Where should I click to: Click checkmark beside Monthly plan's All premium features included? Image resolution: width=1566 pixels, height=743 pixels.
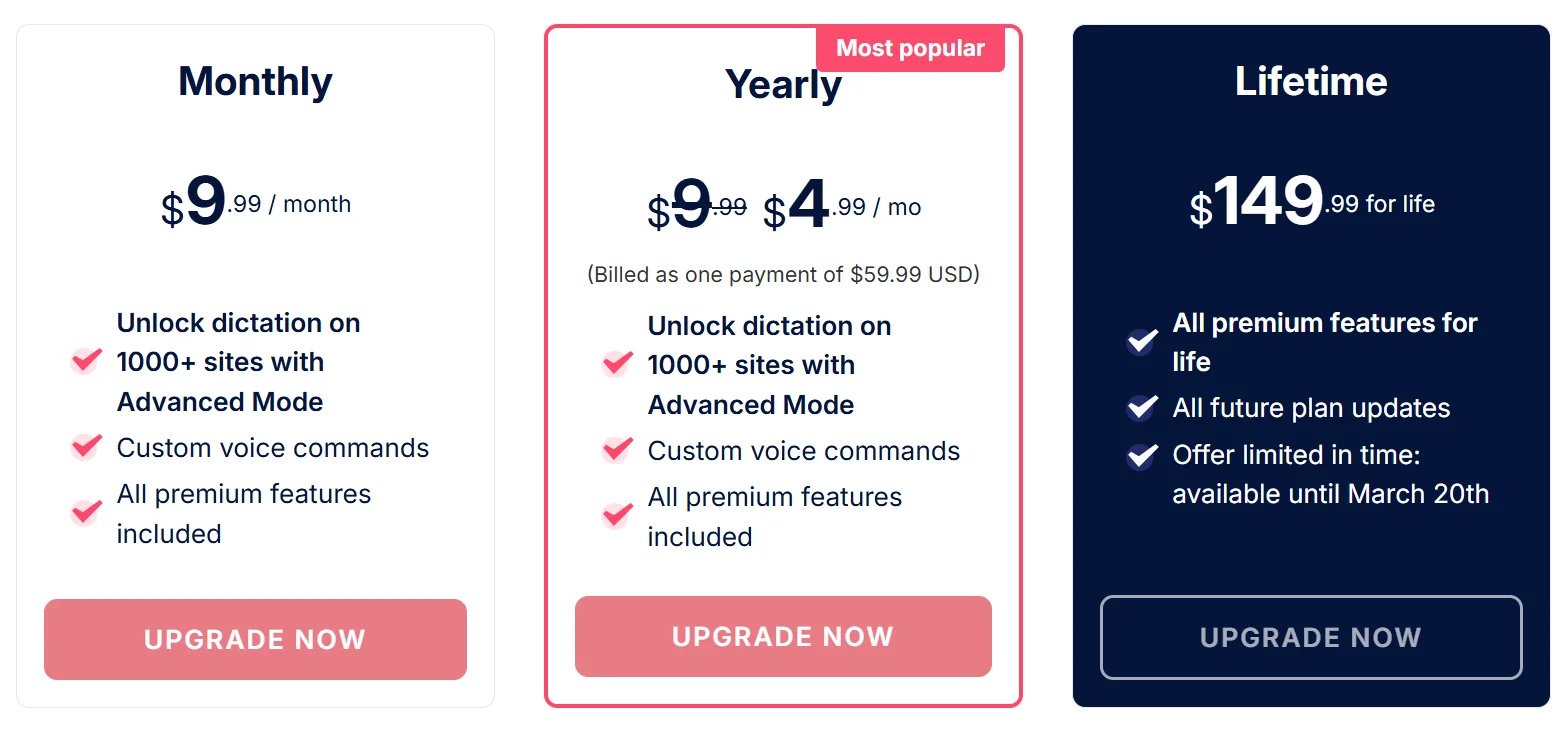[87, 513]
